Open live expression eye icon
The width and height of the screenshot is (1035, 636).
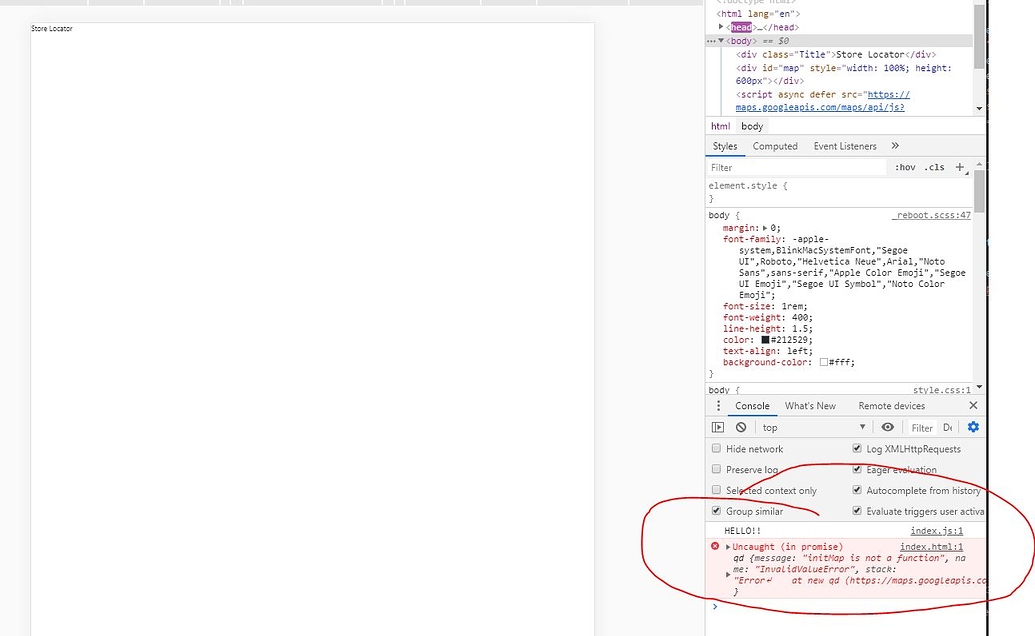(x=888, y=427)
